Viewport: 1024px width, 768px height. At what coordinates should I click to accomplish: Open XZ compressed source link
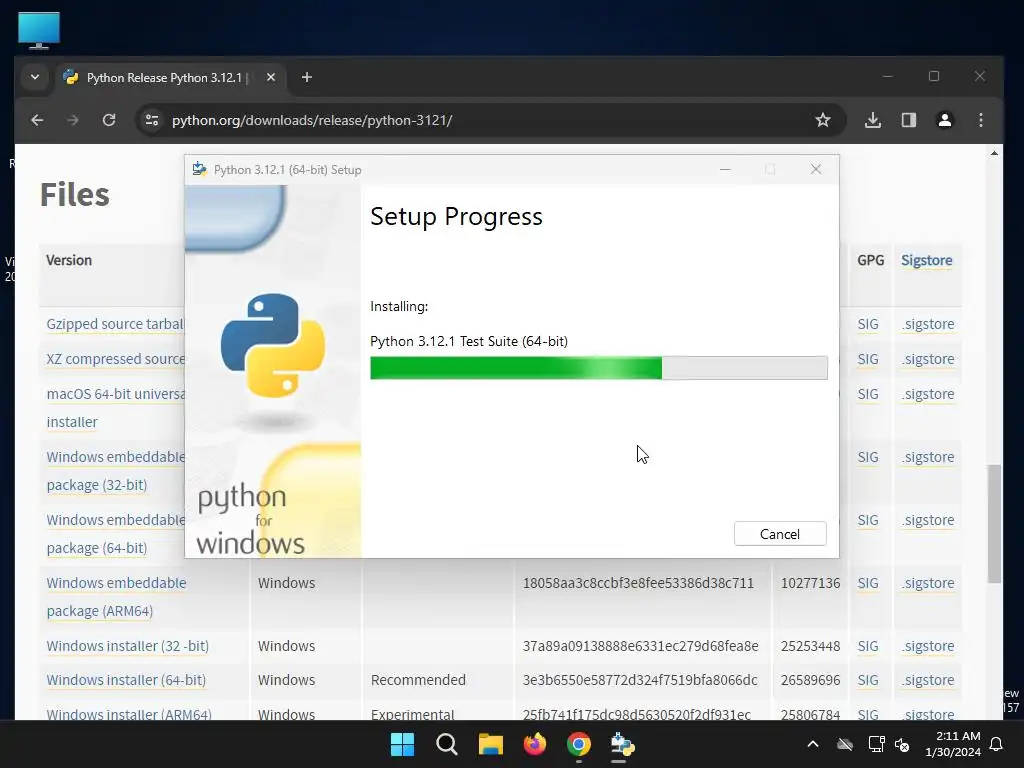point(116,359)
